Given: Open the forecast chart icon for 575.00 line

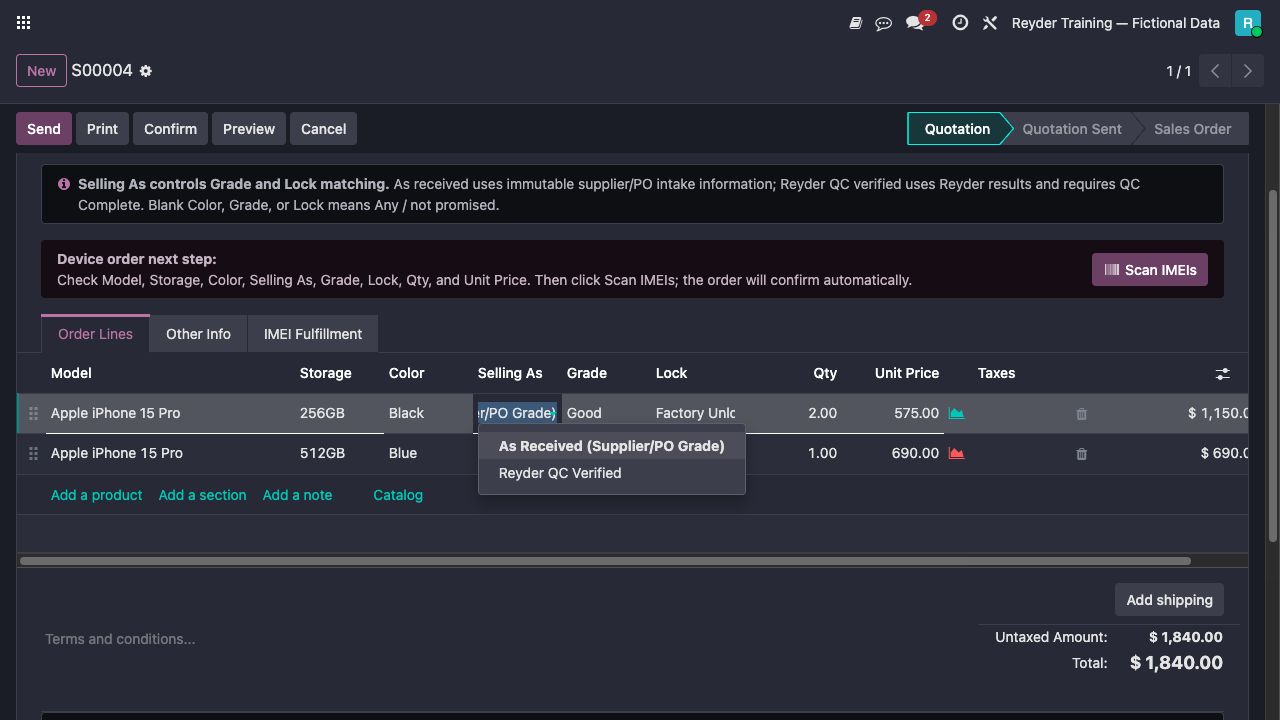Looking at the screenshot, I should 956,413.
